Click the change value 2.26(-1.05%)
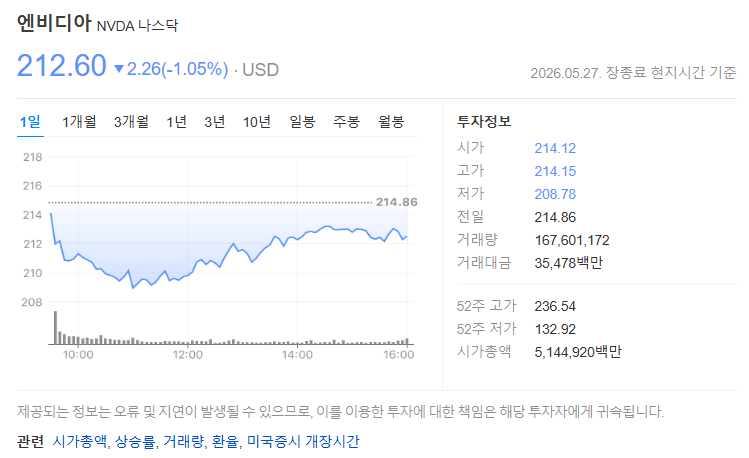Image resolution: width=749 pixels, height=458 pixels. (177, 69)
